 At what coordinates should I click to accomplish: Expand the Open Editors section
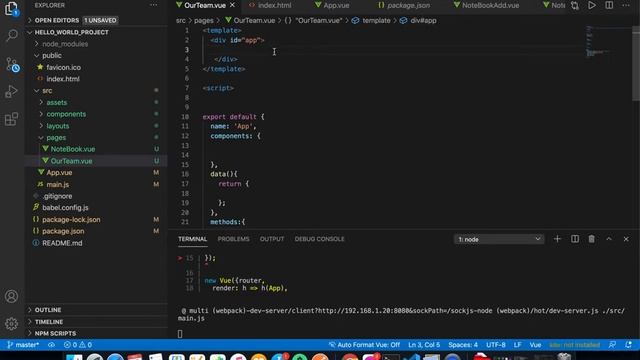click(x=96, y=20)
